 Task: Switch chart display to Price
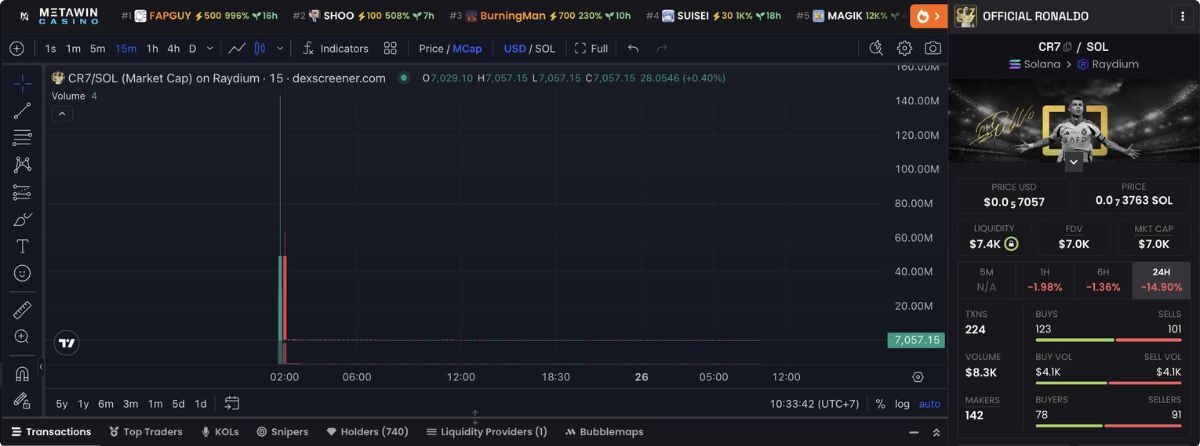point(431,48)
